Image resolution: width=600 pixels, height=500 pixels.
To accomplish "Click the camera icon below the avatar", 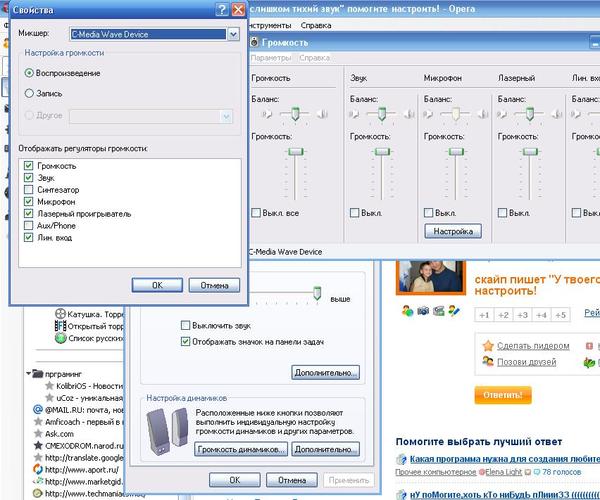I will click(x=423, y=311).
